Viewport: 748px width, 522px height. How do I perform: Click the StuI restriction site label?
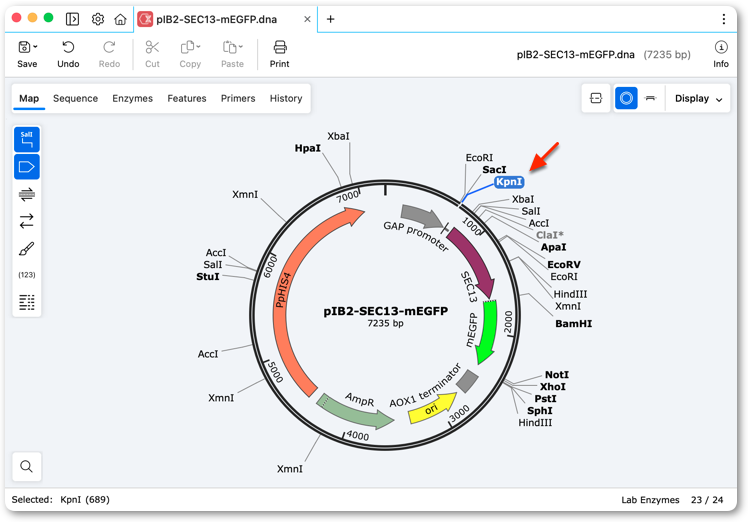tap(208, 276)
